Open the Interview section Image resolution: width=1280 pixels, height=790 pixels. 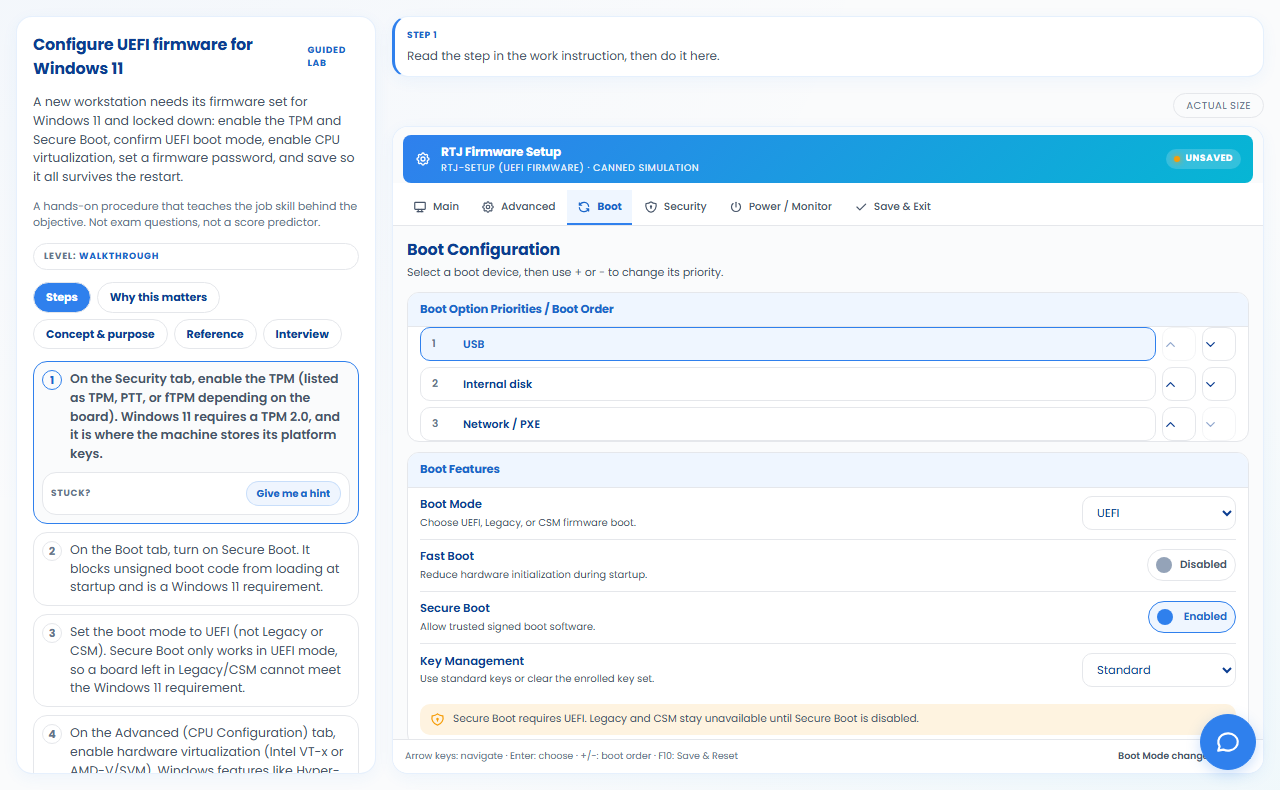[302, 334]
